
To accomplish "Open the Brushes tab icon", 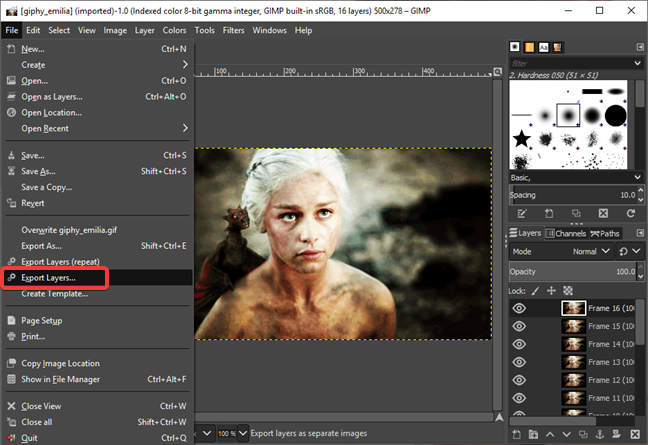I will (x=515, y=47).
